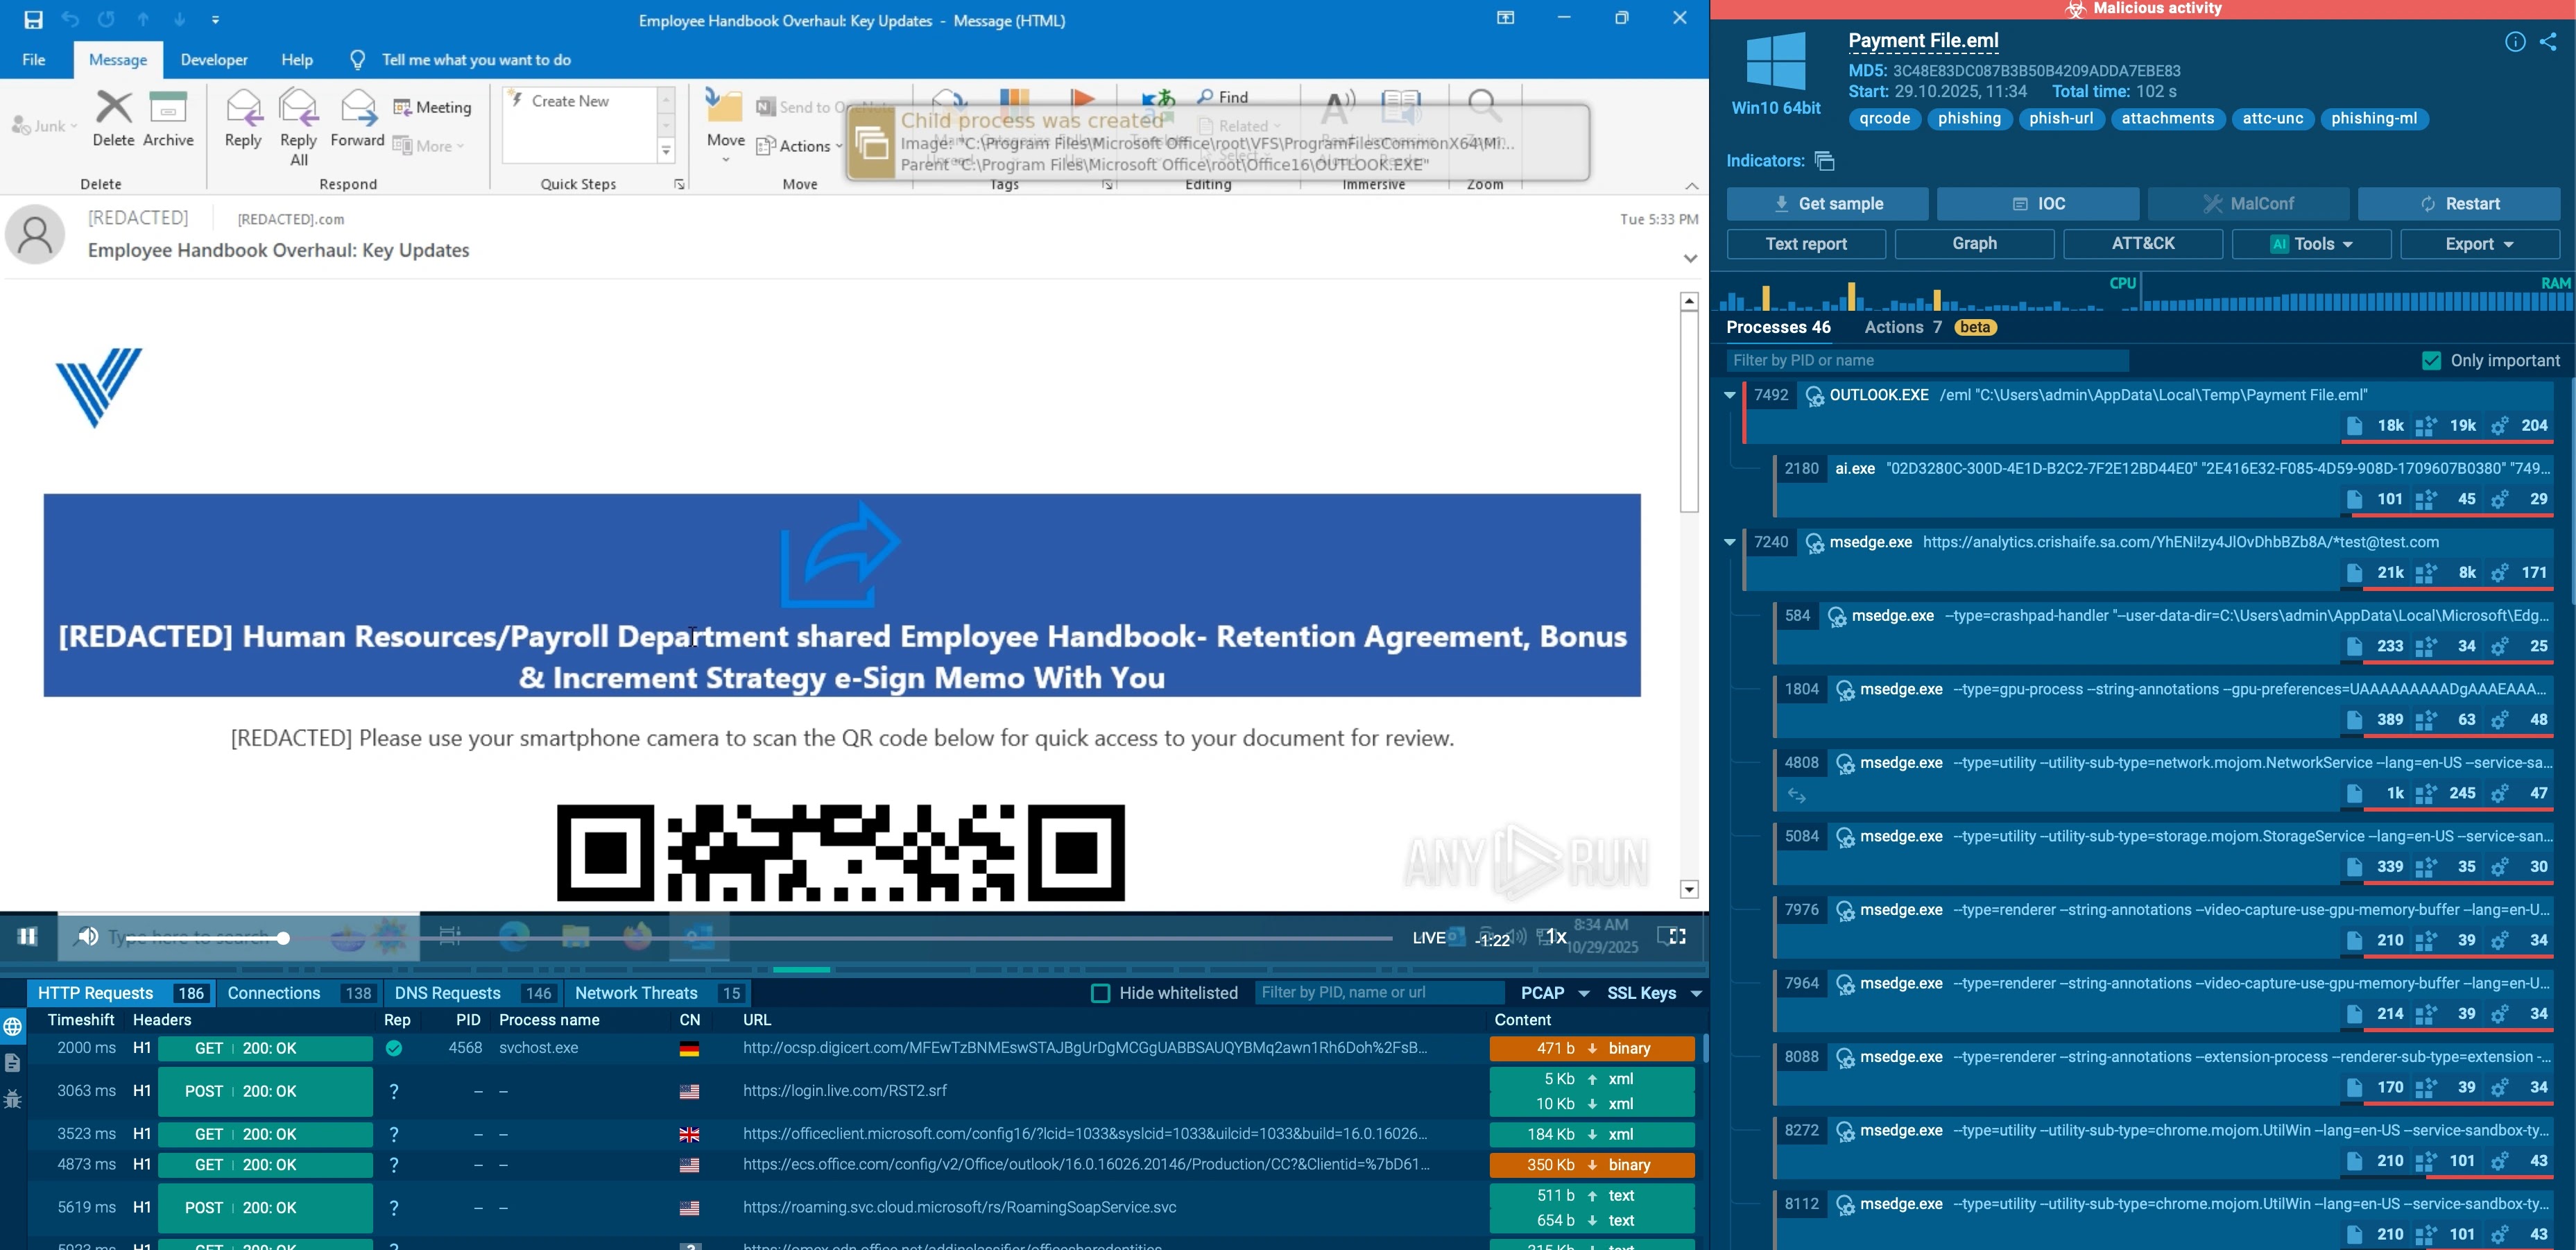Click the Filter by PID or name field
Screen dimensions: 2576x1250
click(1927, 360)
